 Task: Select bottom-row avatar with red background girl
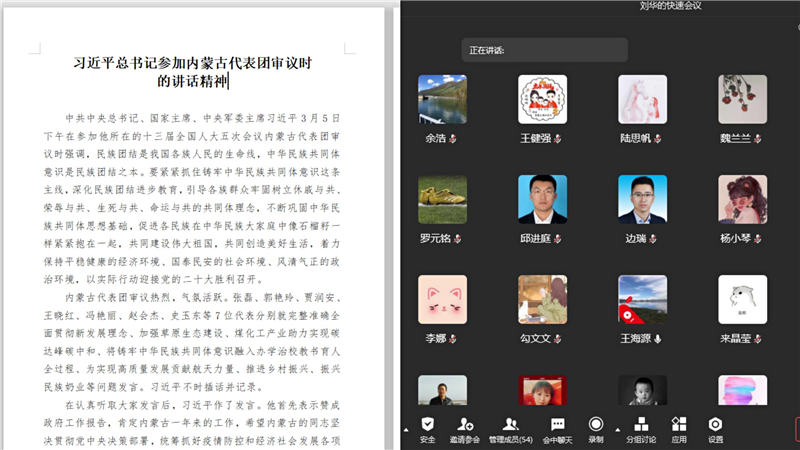[542, 390]
